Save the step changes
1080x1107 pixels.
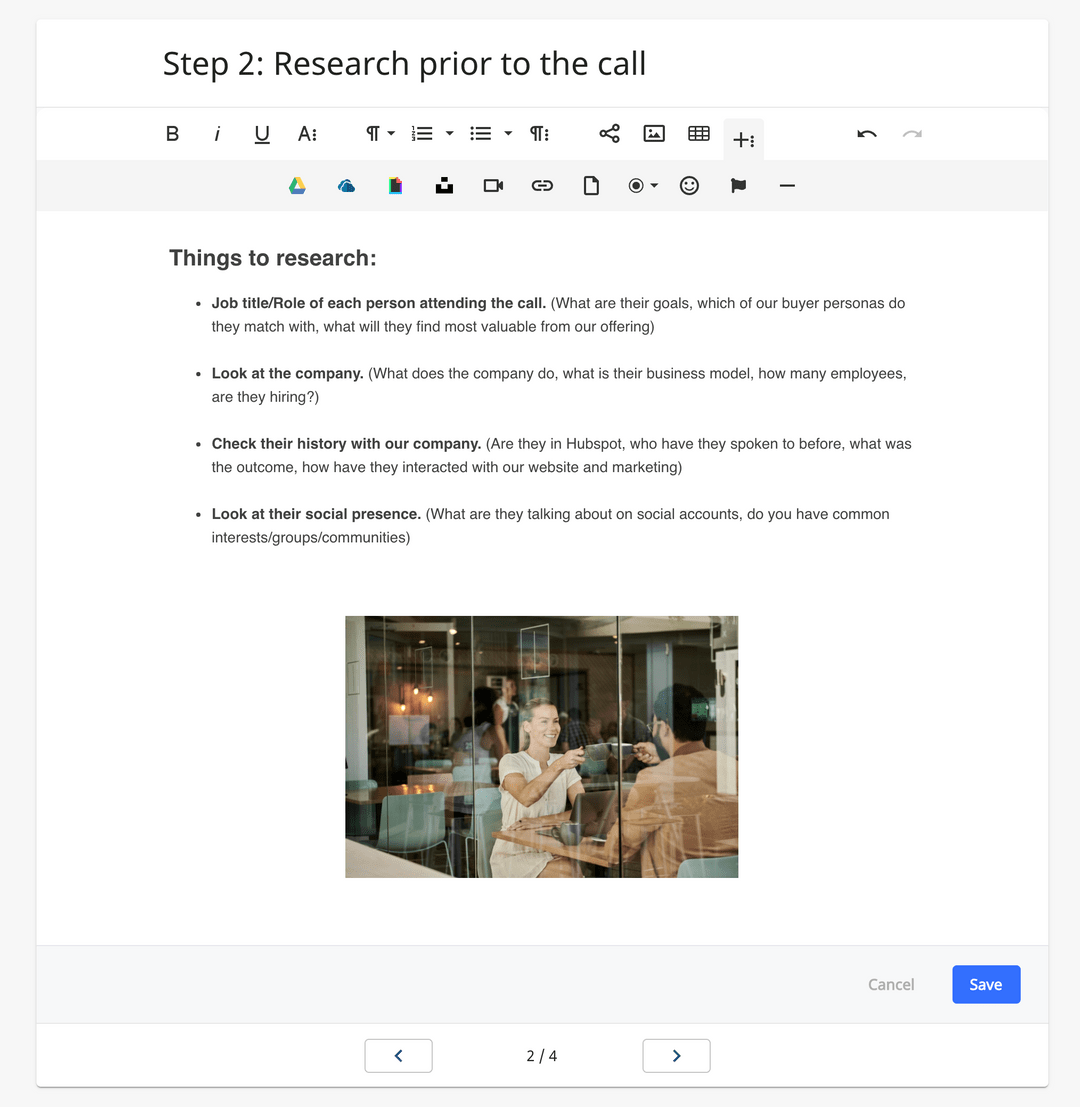point(986,984)
